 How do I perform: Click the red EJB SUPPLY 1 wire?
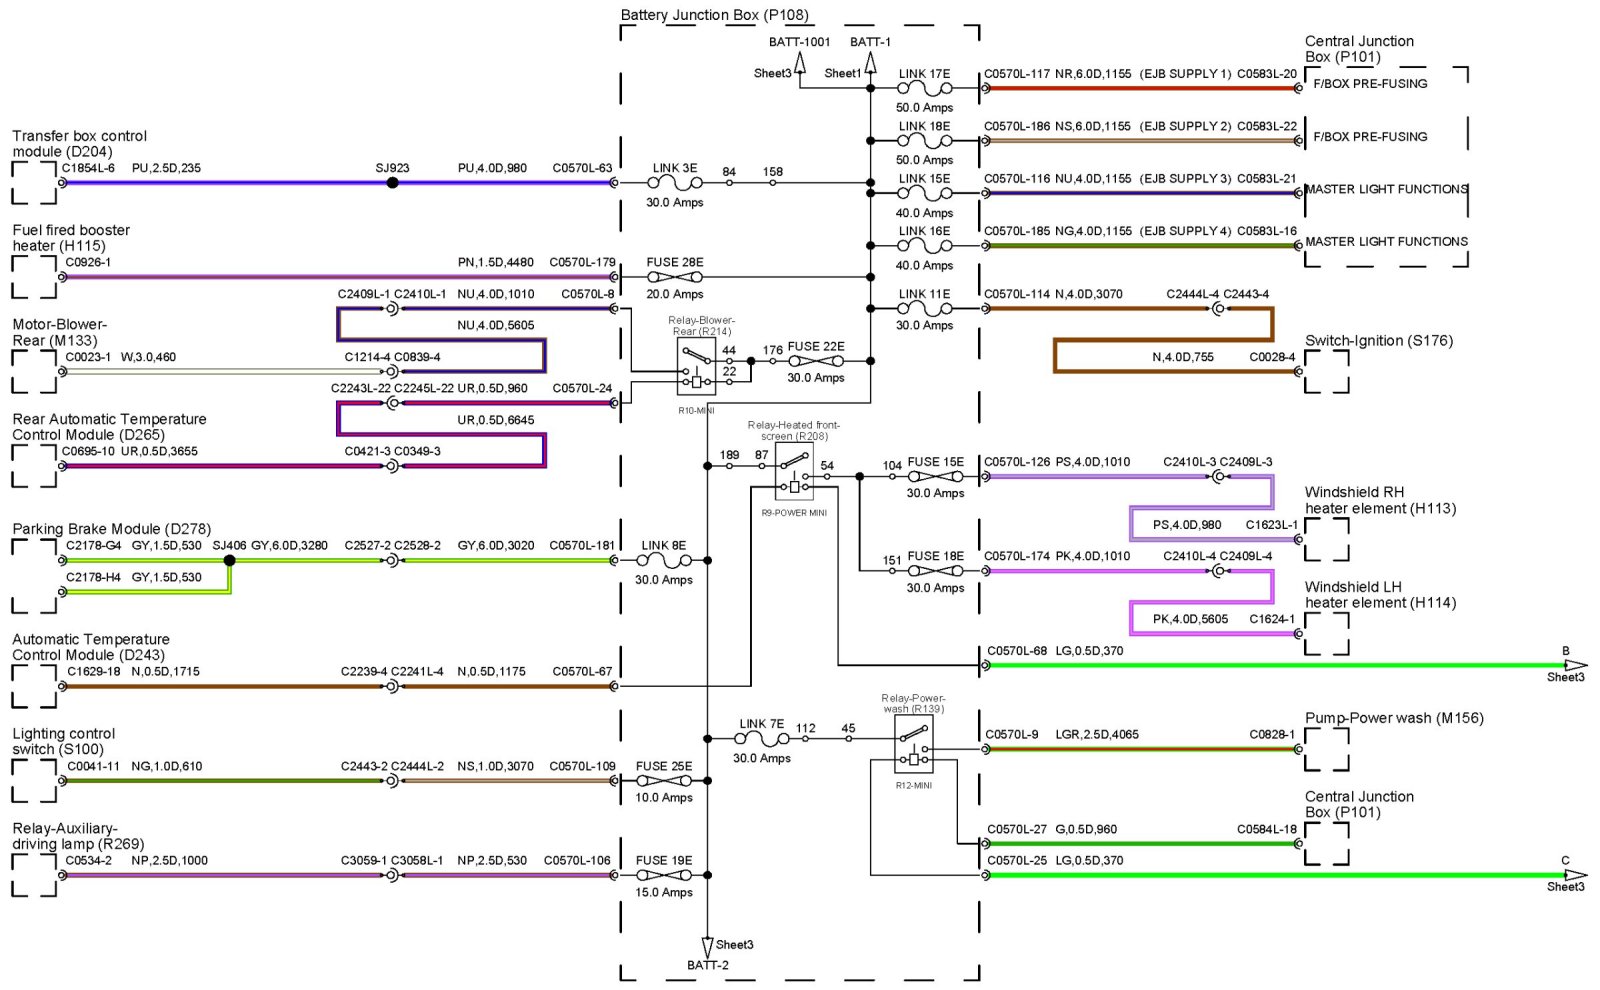1140,89
